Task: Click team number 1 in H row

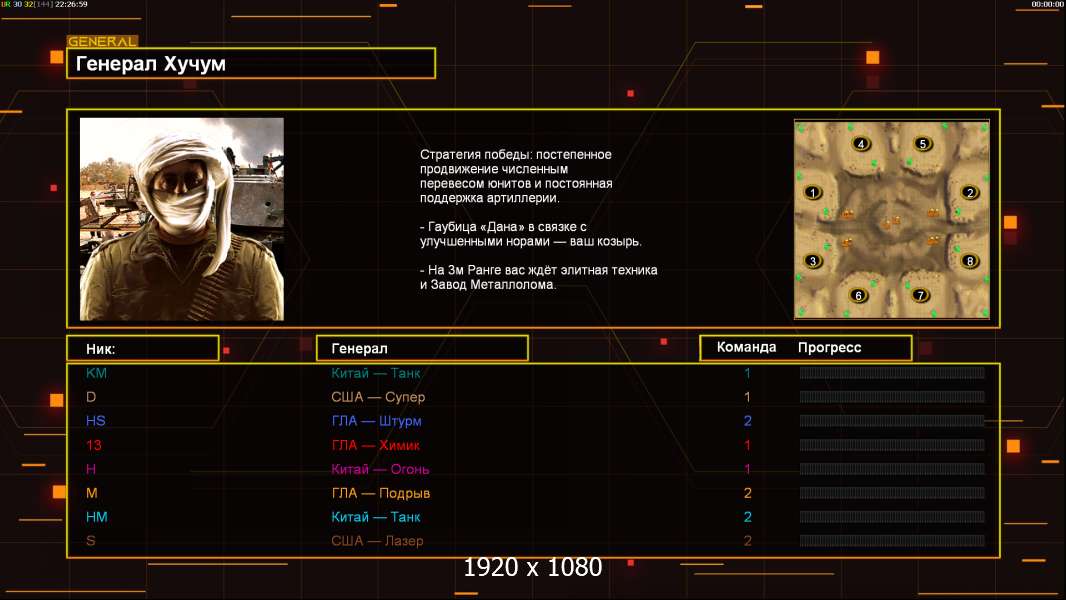Action: click(x=747, y=469)
